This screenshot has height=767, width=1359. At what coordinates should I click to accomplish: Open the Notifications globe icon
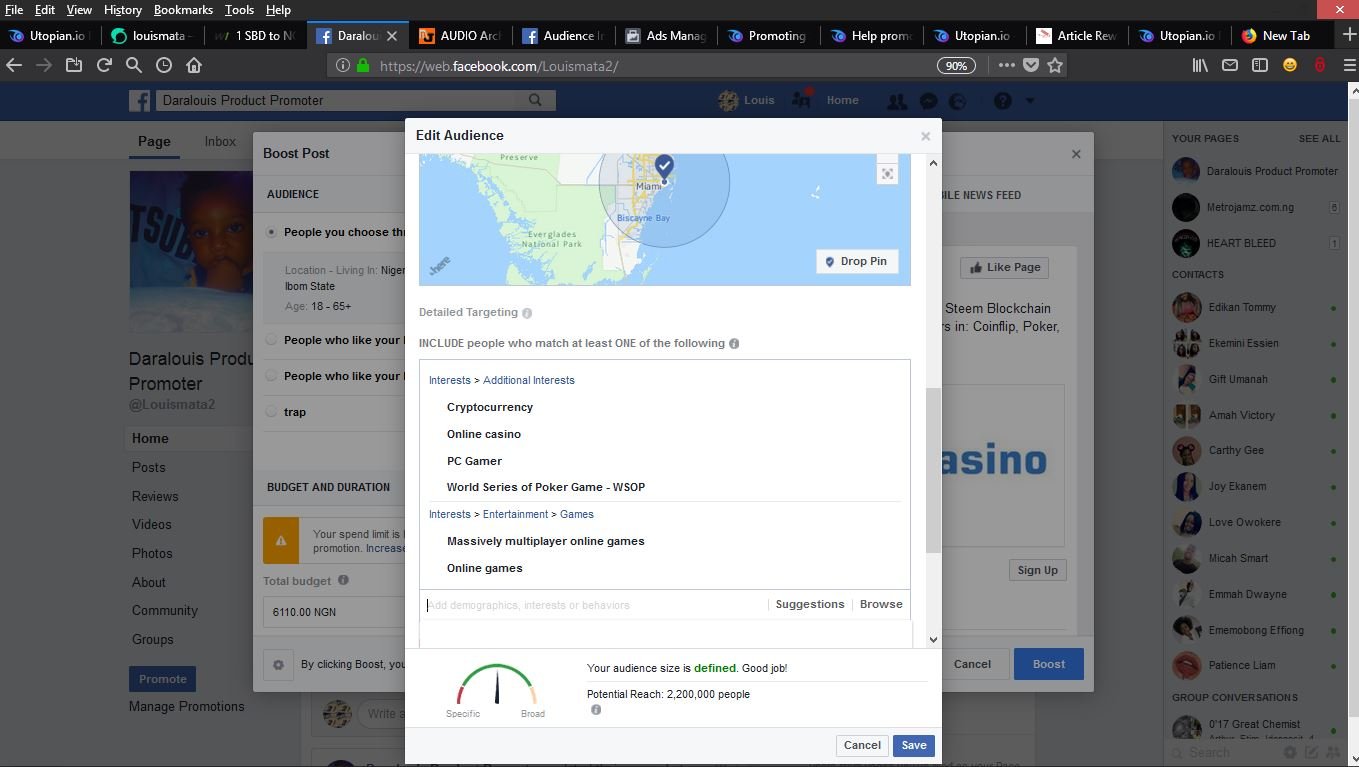point(958,101)
